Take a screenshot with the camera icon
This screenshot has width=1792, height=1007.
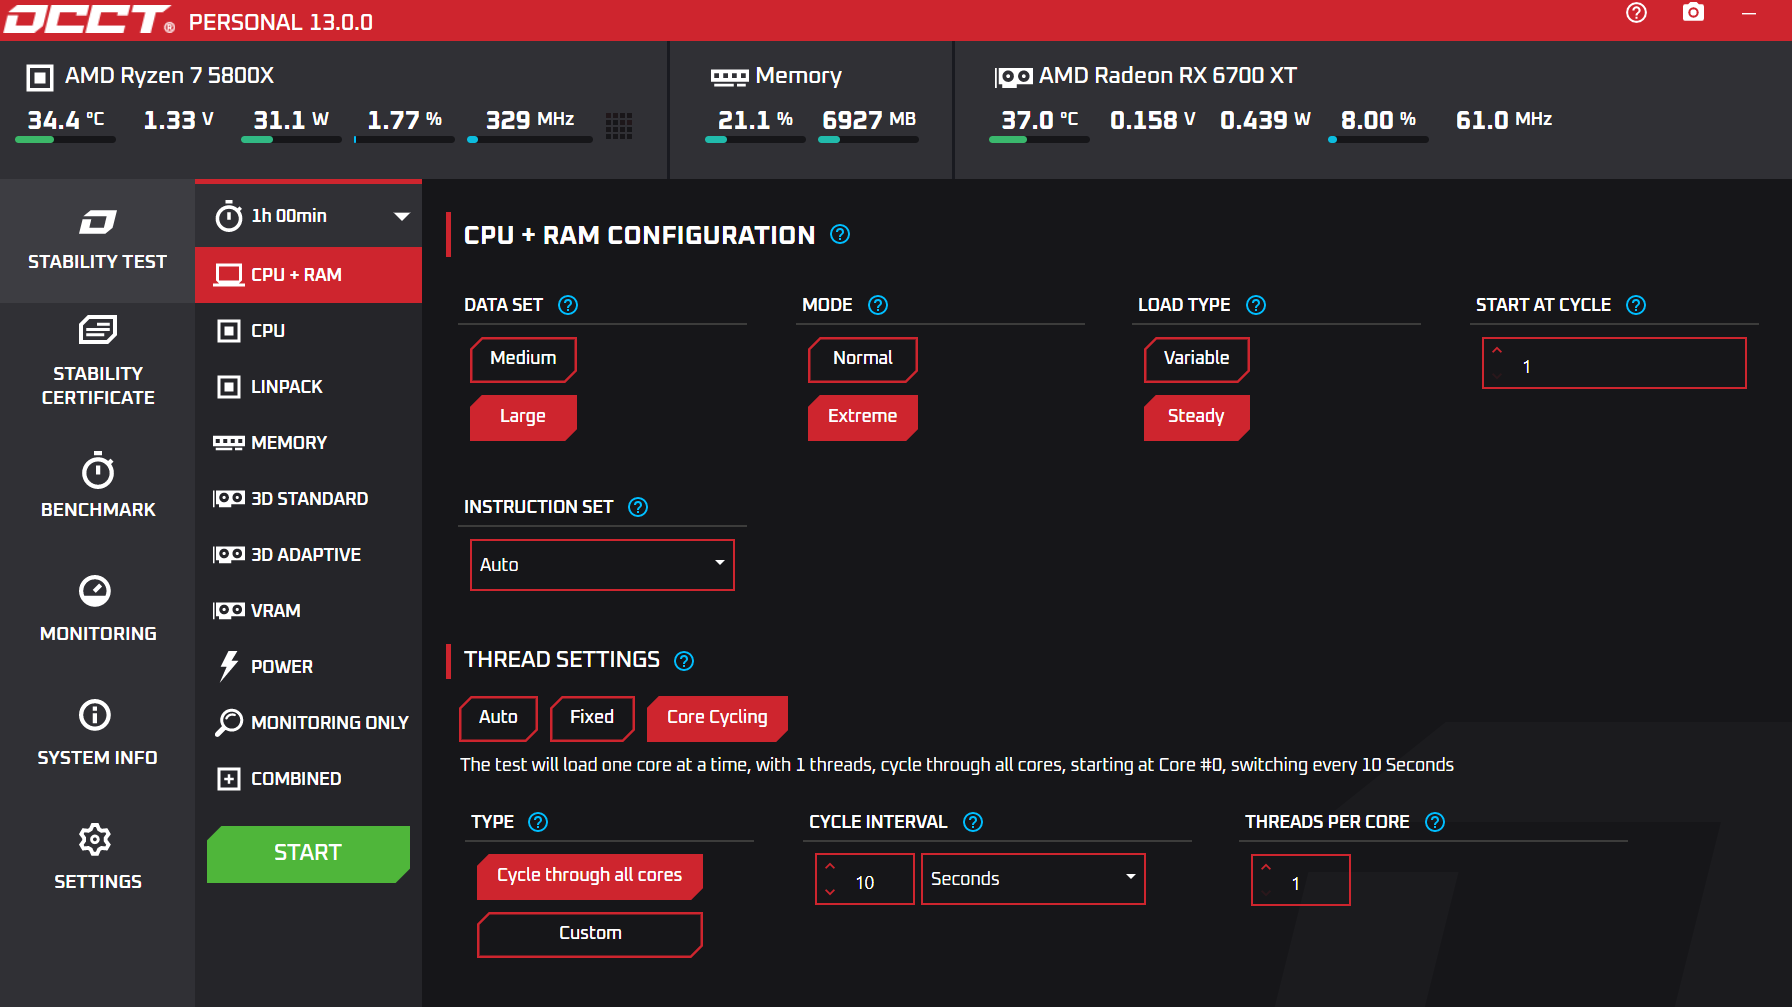tap(1693, 12)
